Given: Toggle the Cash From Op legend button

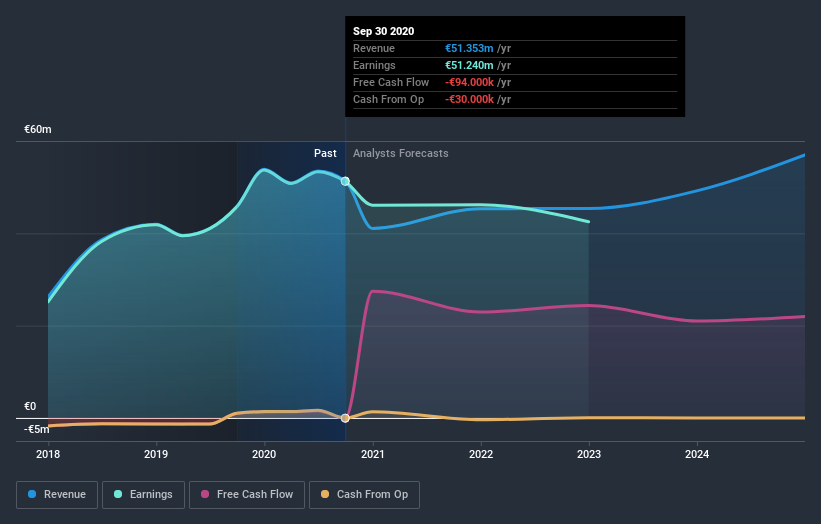Looking at the screenshot, I should [364, 495].
